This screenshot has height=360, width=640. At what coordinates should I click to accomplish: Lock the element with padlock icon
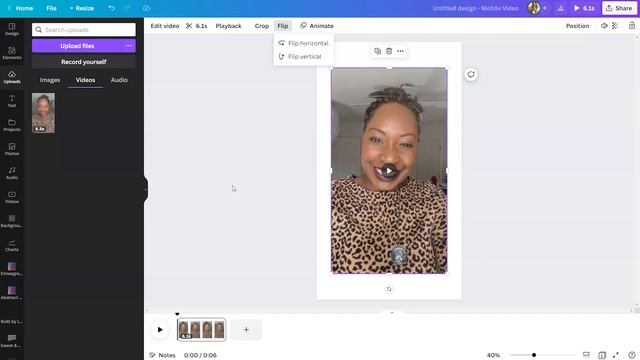tap(632, 26)
